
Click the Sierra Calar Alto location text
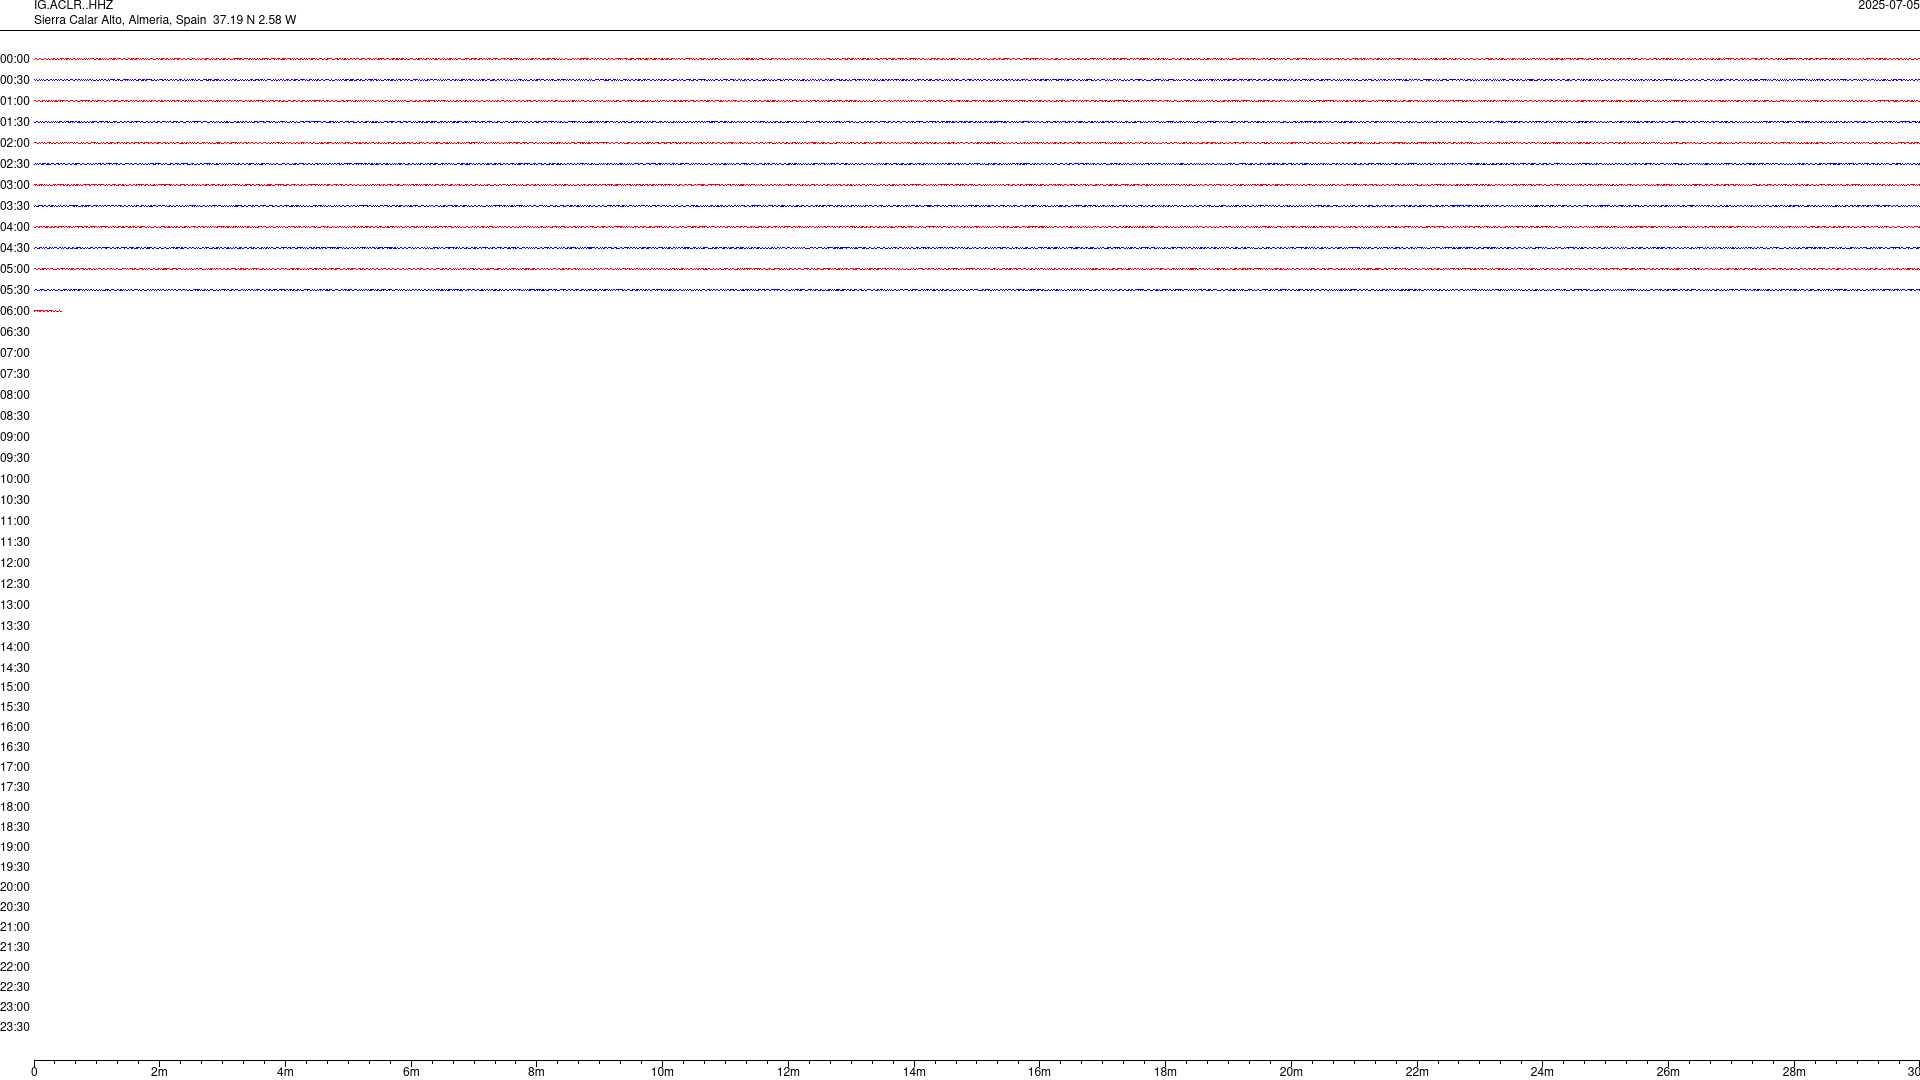click(x=165, y=20)
